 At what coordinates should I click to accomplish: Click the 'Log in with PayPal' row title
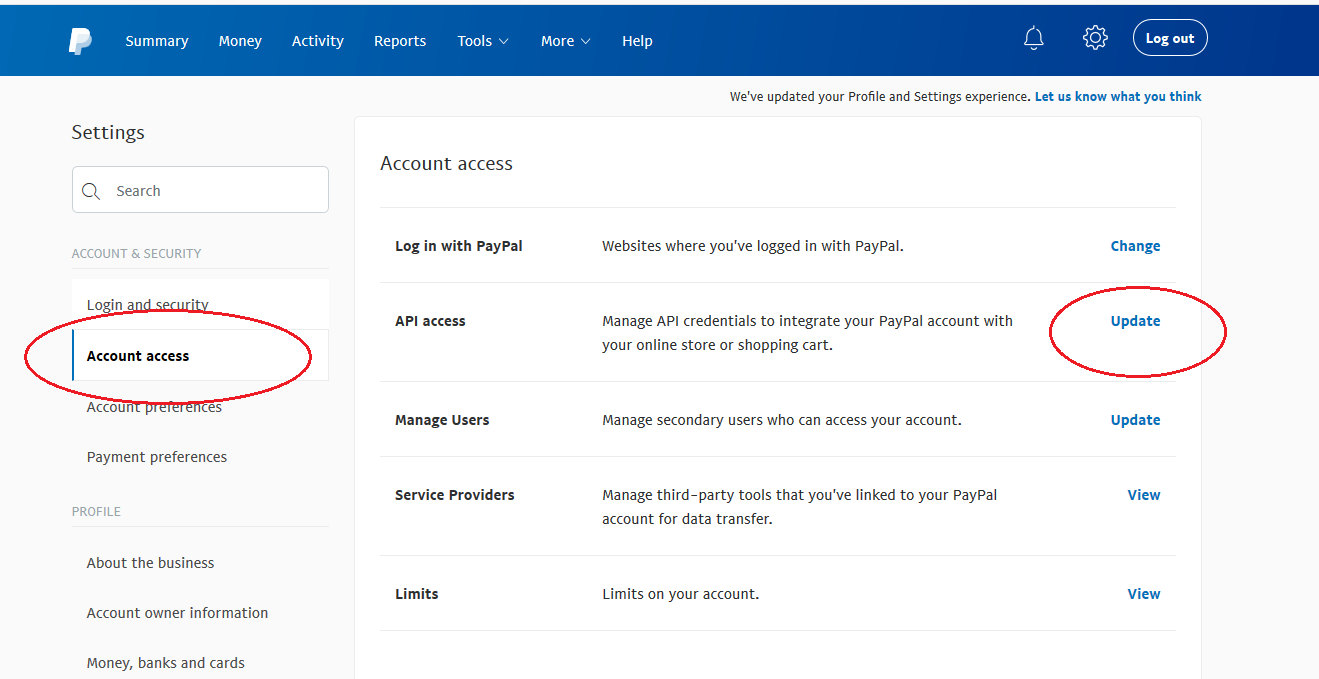(459, 246)
